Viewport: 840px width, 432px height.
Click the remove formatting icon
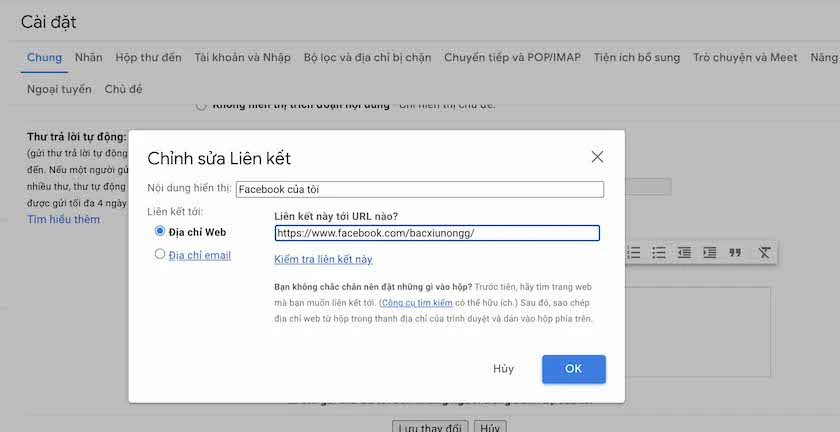(764, 253)
